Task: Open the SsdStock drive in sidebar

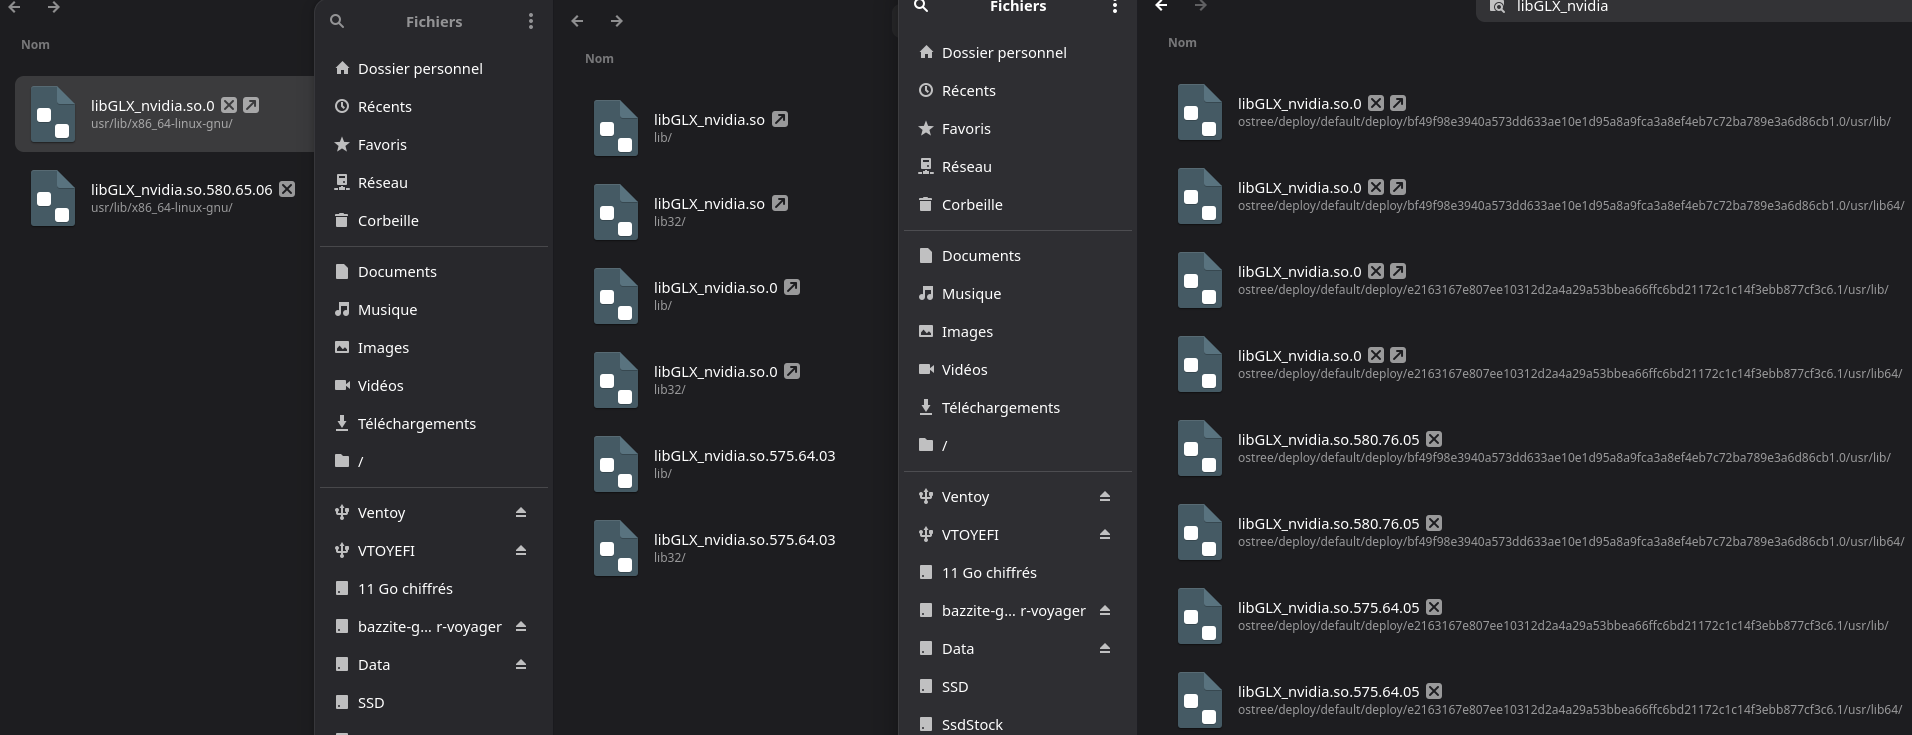Action: pos(972,724)
